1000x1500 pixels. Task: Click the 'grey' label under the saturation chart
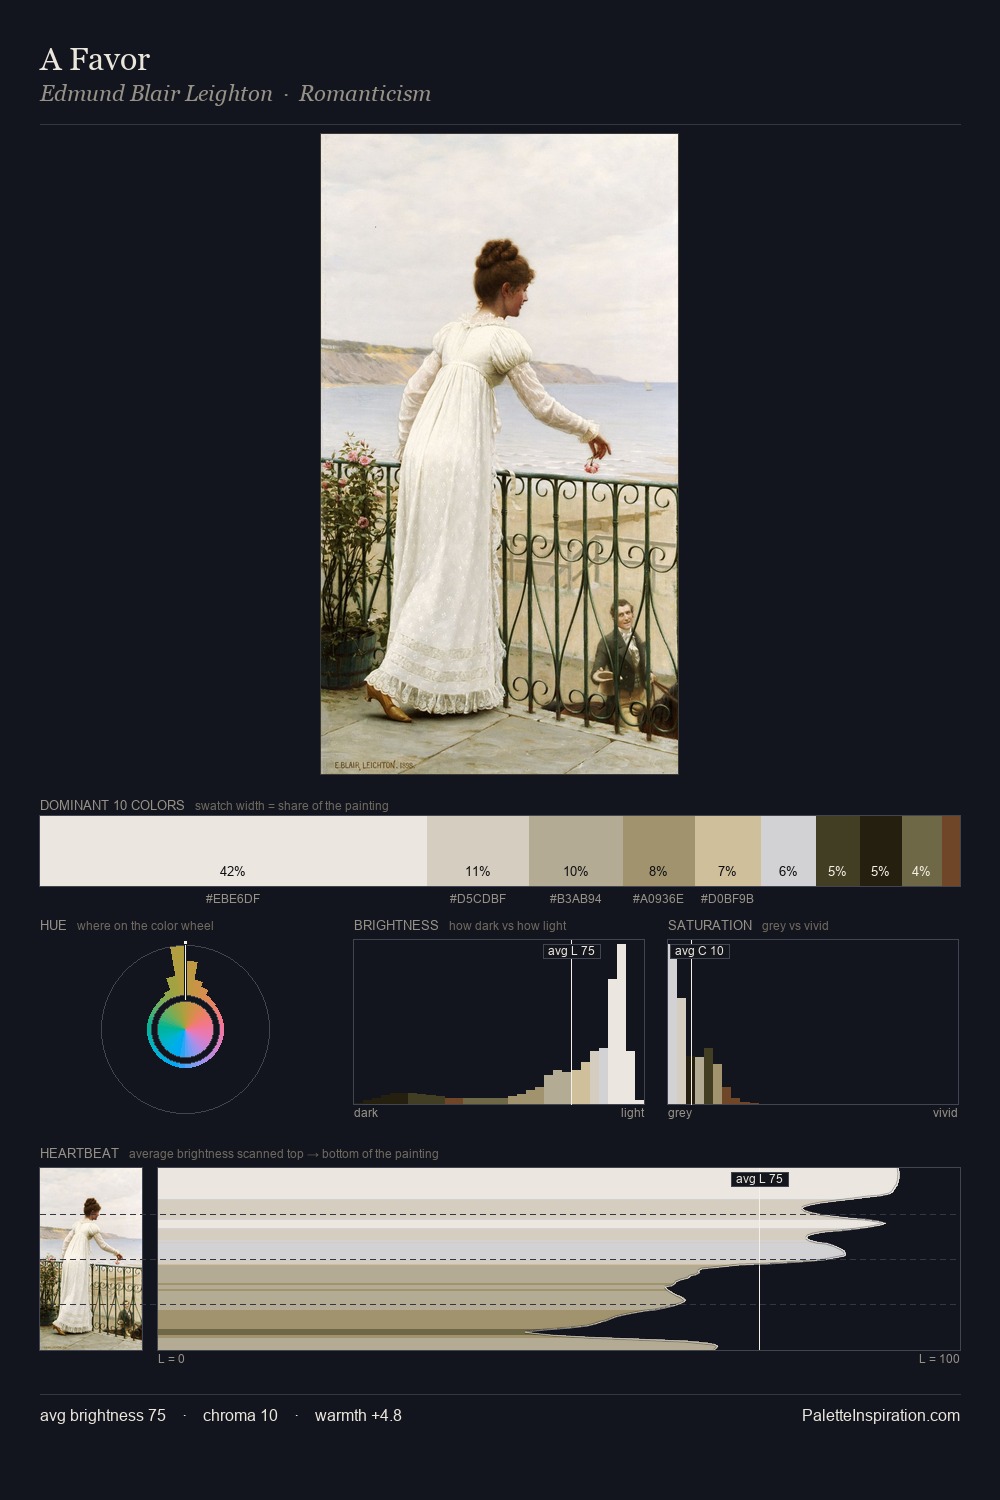coord(680,1113)
